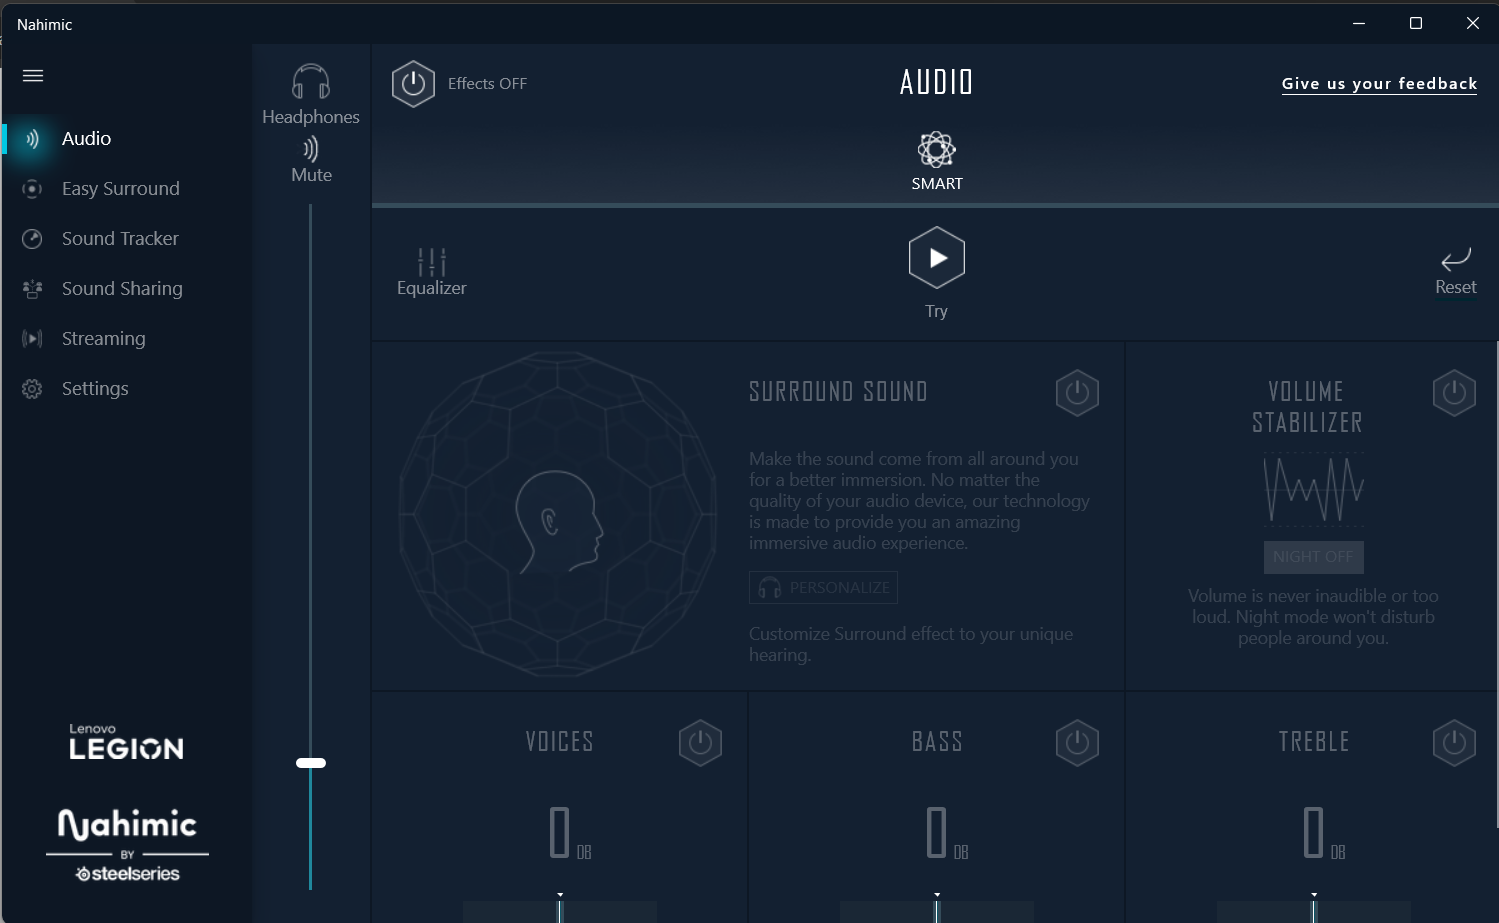Play the Try audio demo
1499x923 pixels.
937,258
